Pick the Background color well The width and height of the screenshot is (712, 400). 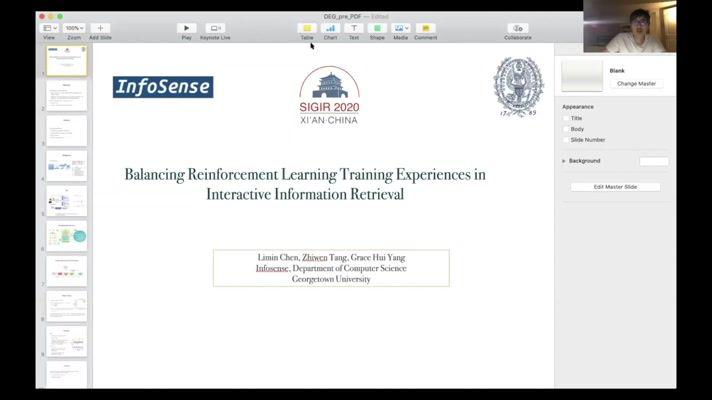(654, 161)
